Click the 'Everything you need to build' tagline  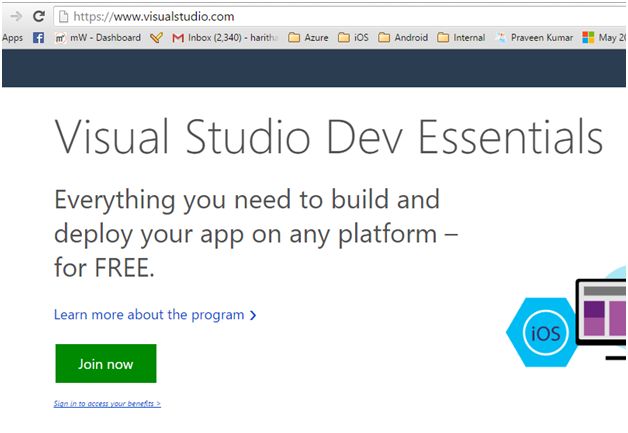256,233
